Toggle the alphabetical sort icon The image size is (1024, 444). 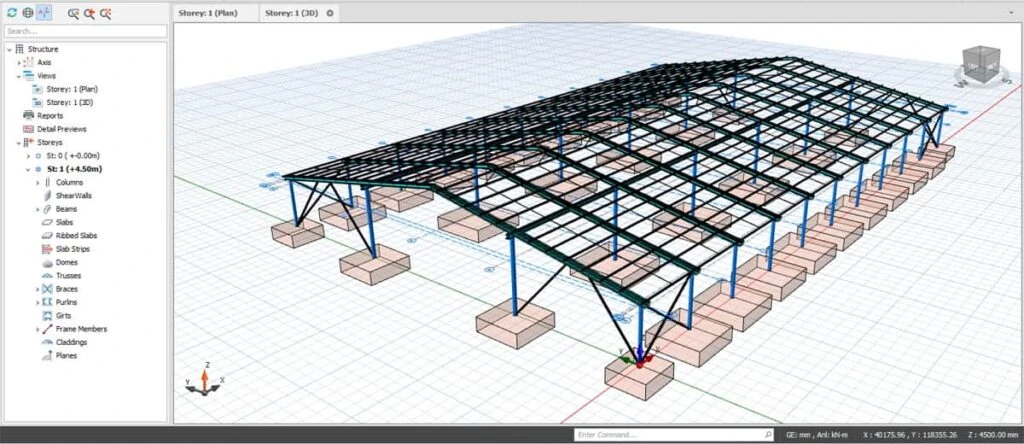coord(44,12)
